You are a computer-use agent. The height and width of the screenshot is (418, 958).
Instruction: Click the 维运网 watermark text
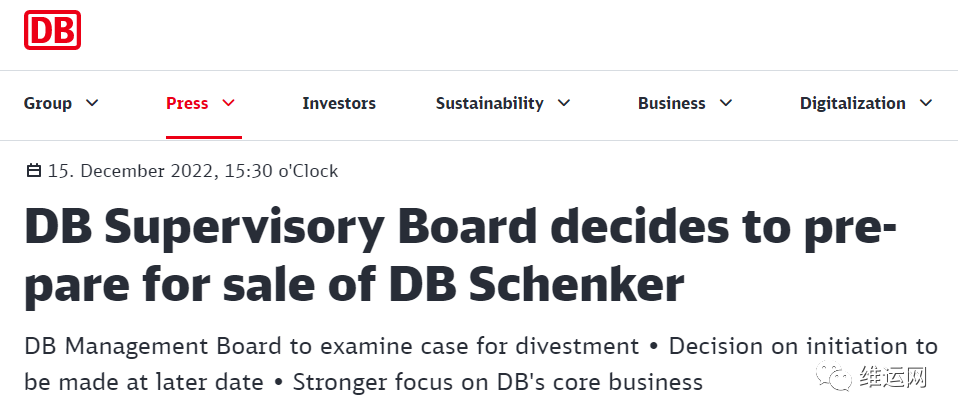click(x=893, y=380)
